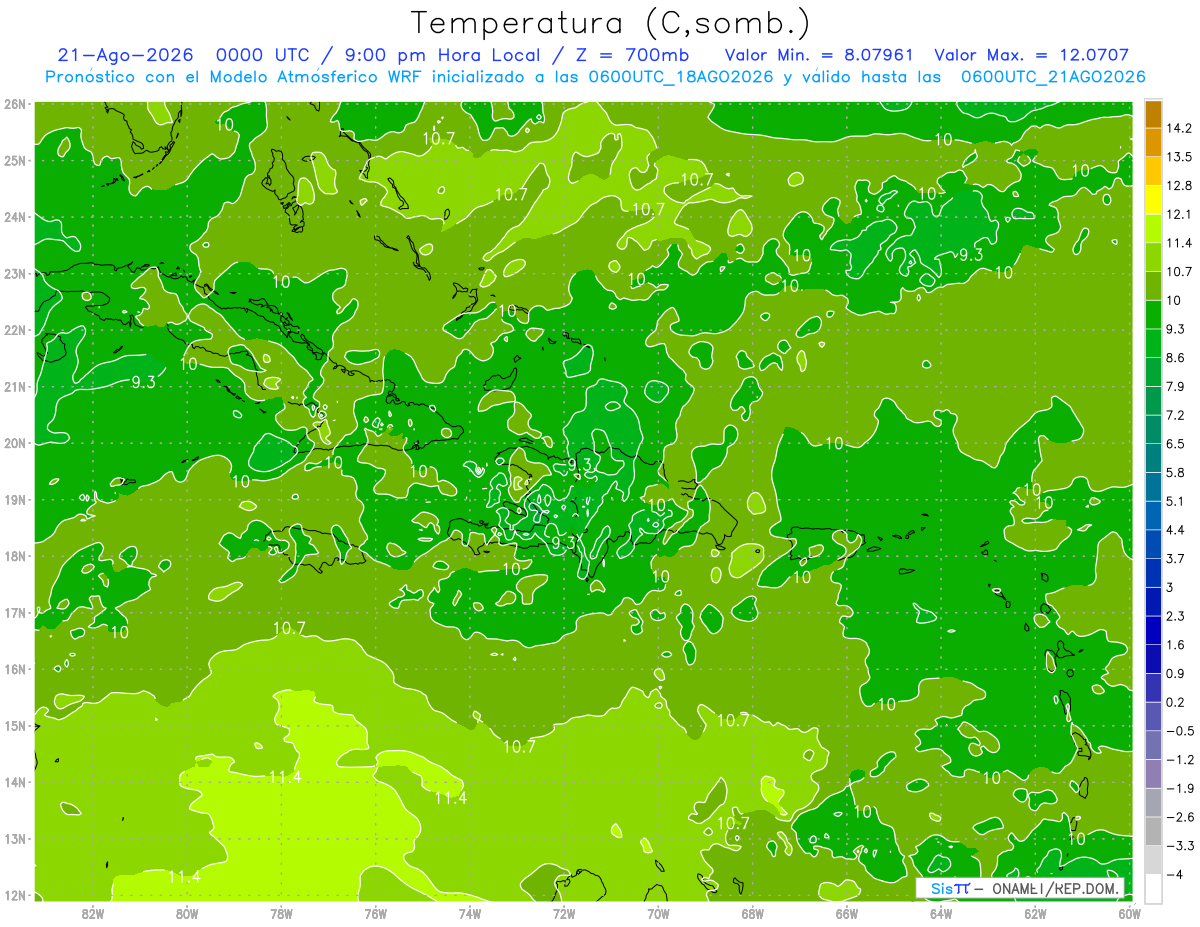This screenshot has width=1200, height=927.
Task: Click the white colorbar segment below -4
Action: (1153, 888)
